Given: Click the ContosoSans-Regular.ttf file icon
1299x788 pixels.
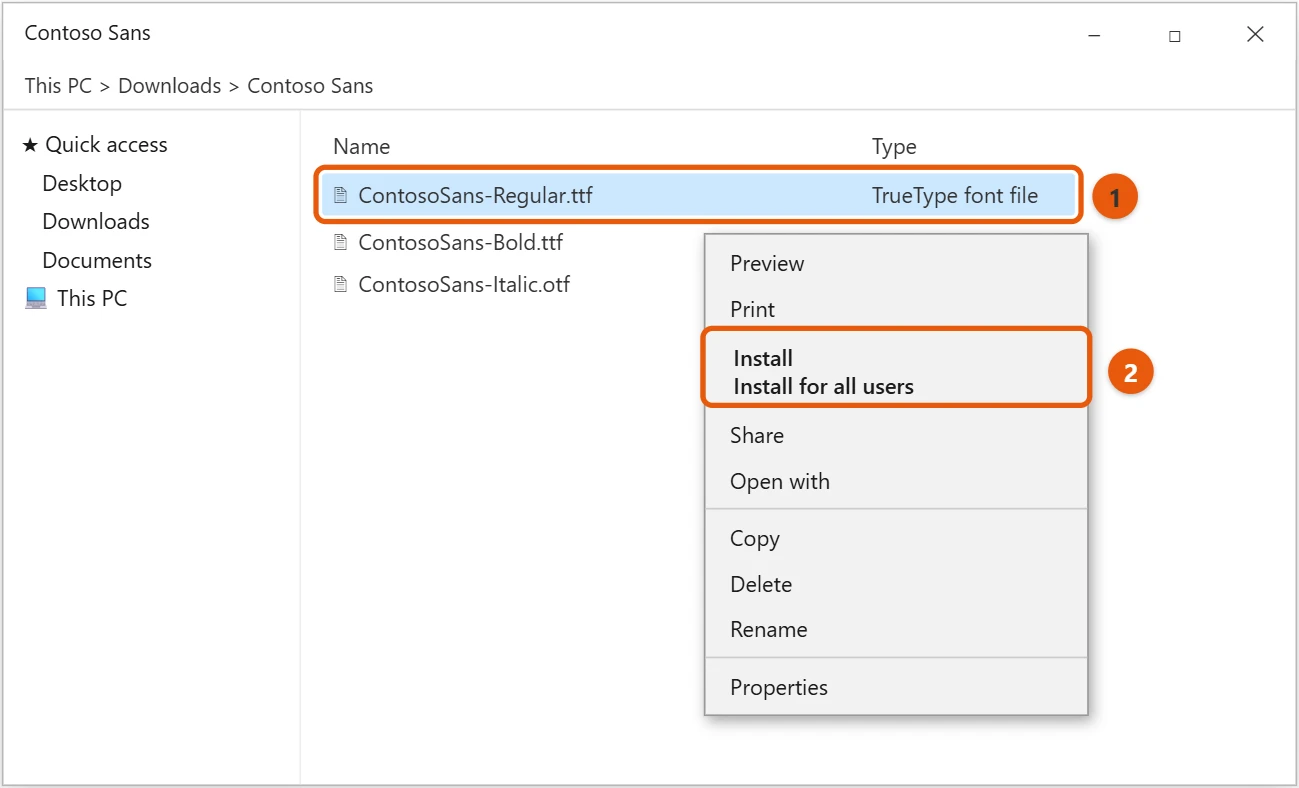Looking at the screenshot, I should (341, 195).
